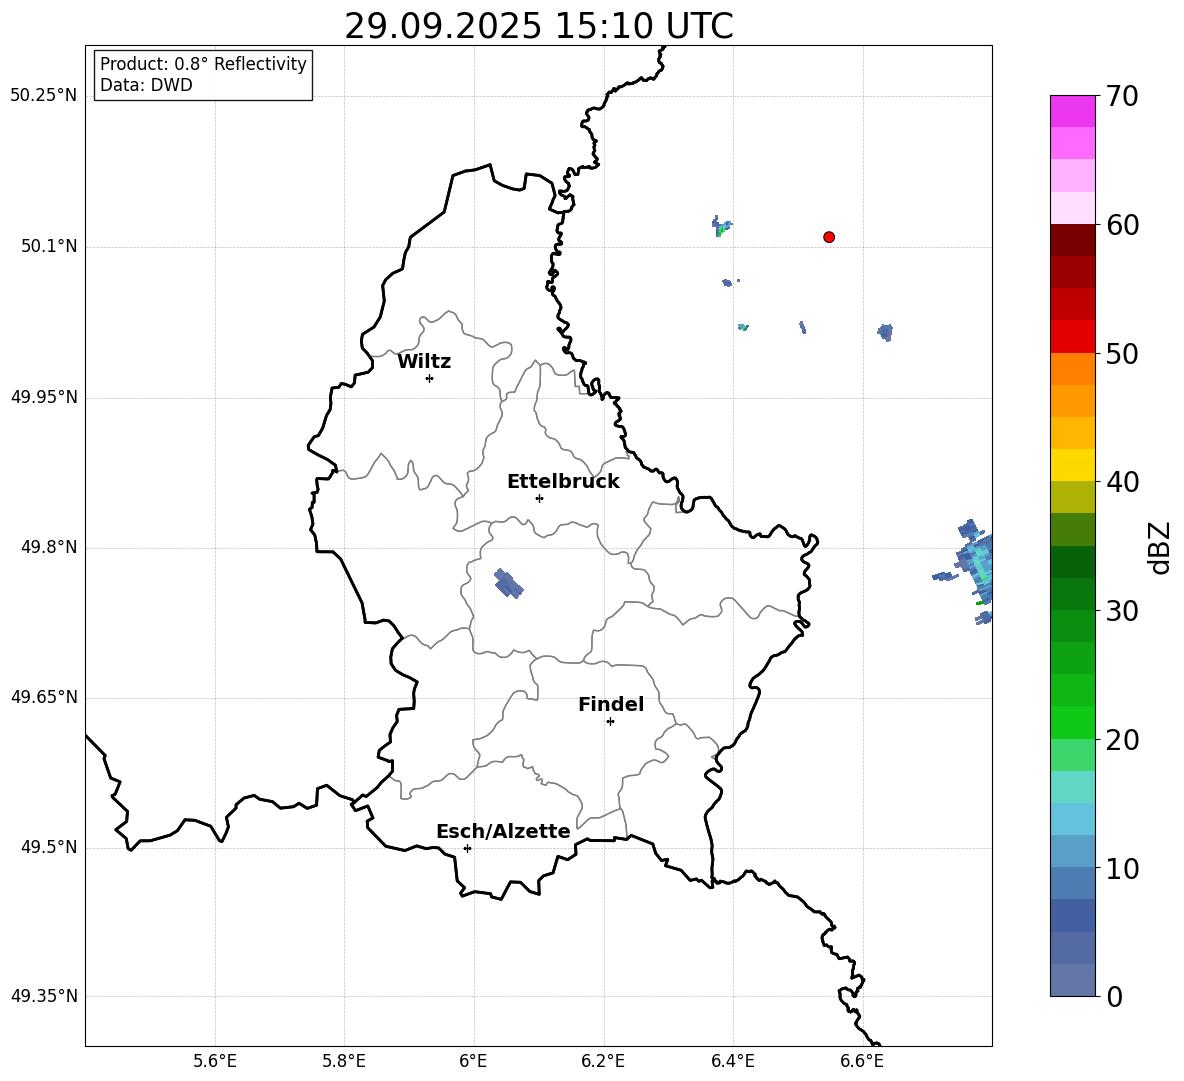The image size is (1184, 1081).
Task: Click the red dot radar site marker
Action: click(x=829, y=237)
